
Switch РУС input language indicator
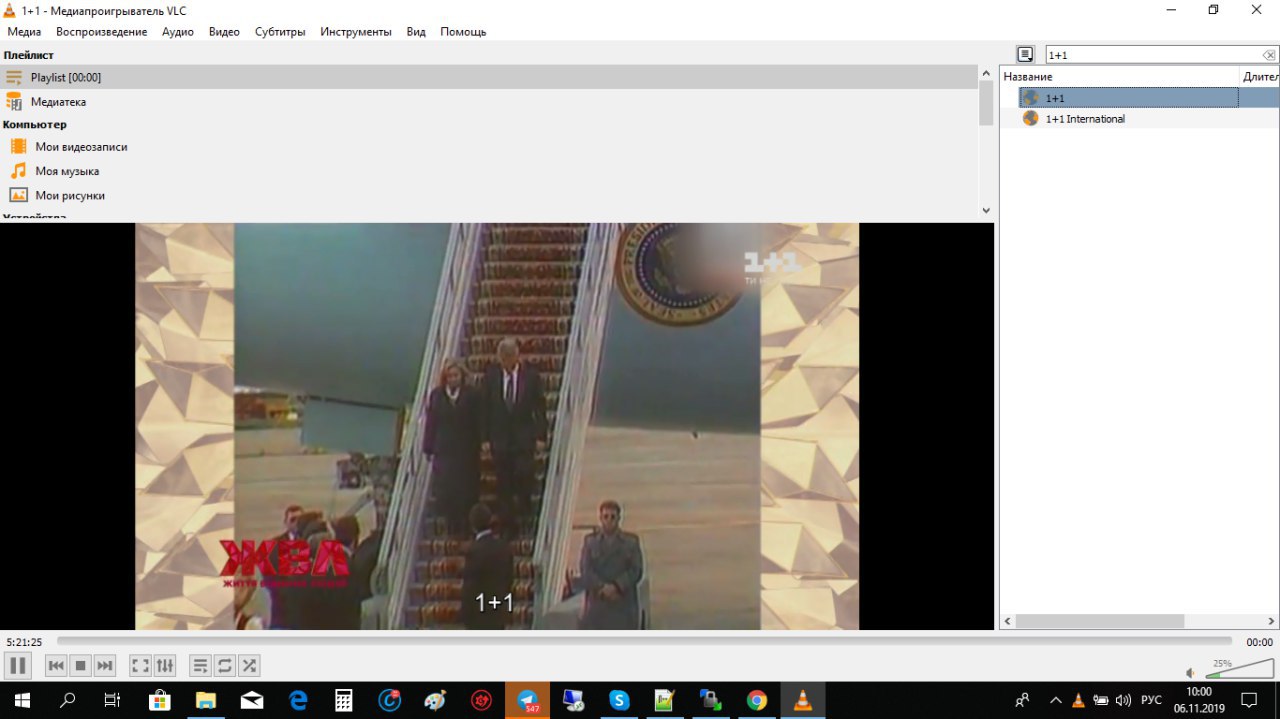[1151, 700]
